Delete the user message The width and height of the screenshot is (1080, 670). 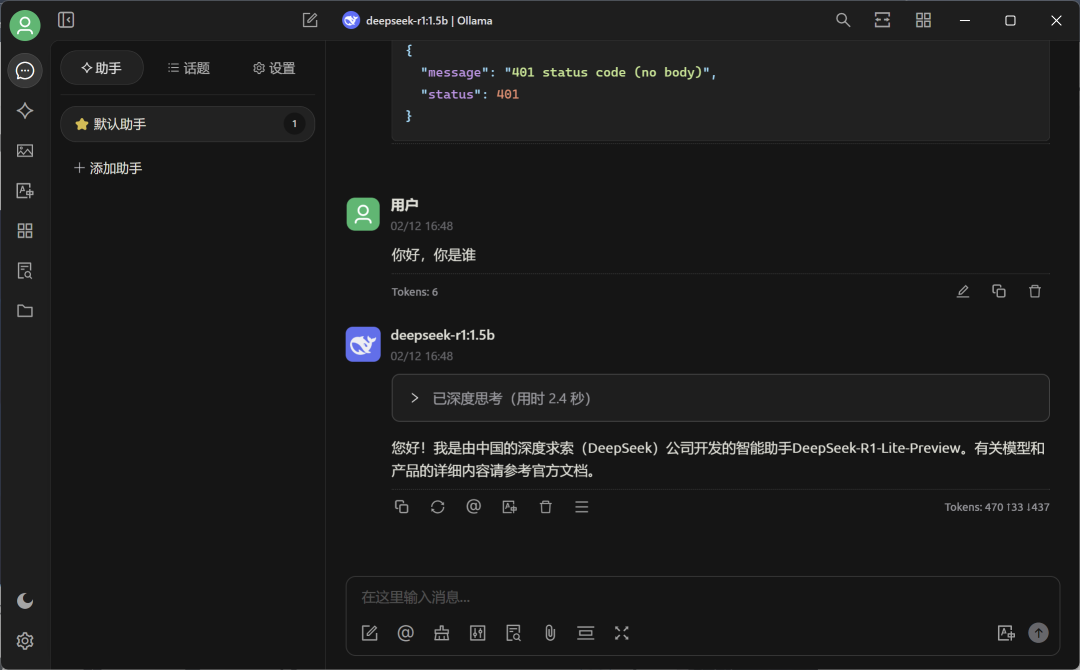1035,291
